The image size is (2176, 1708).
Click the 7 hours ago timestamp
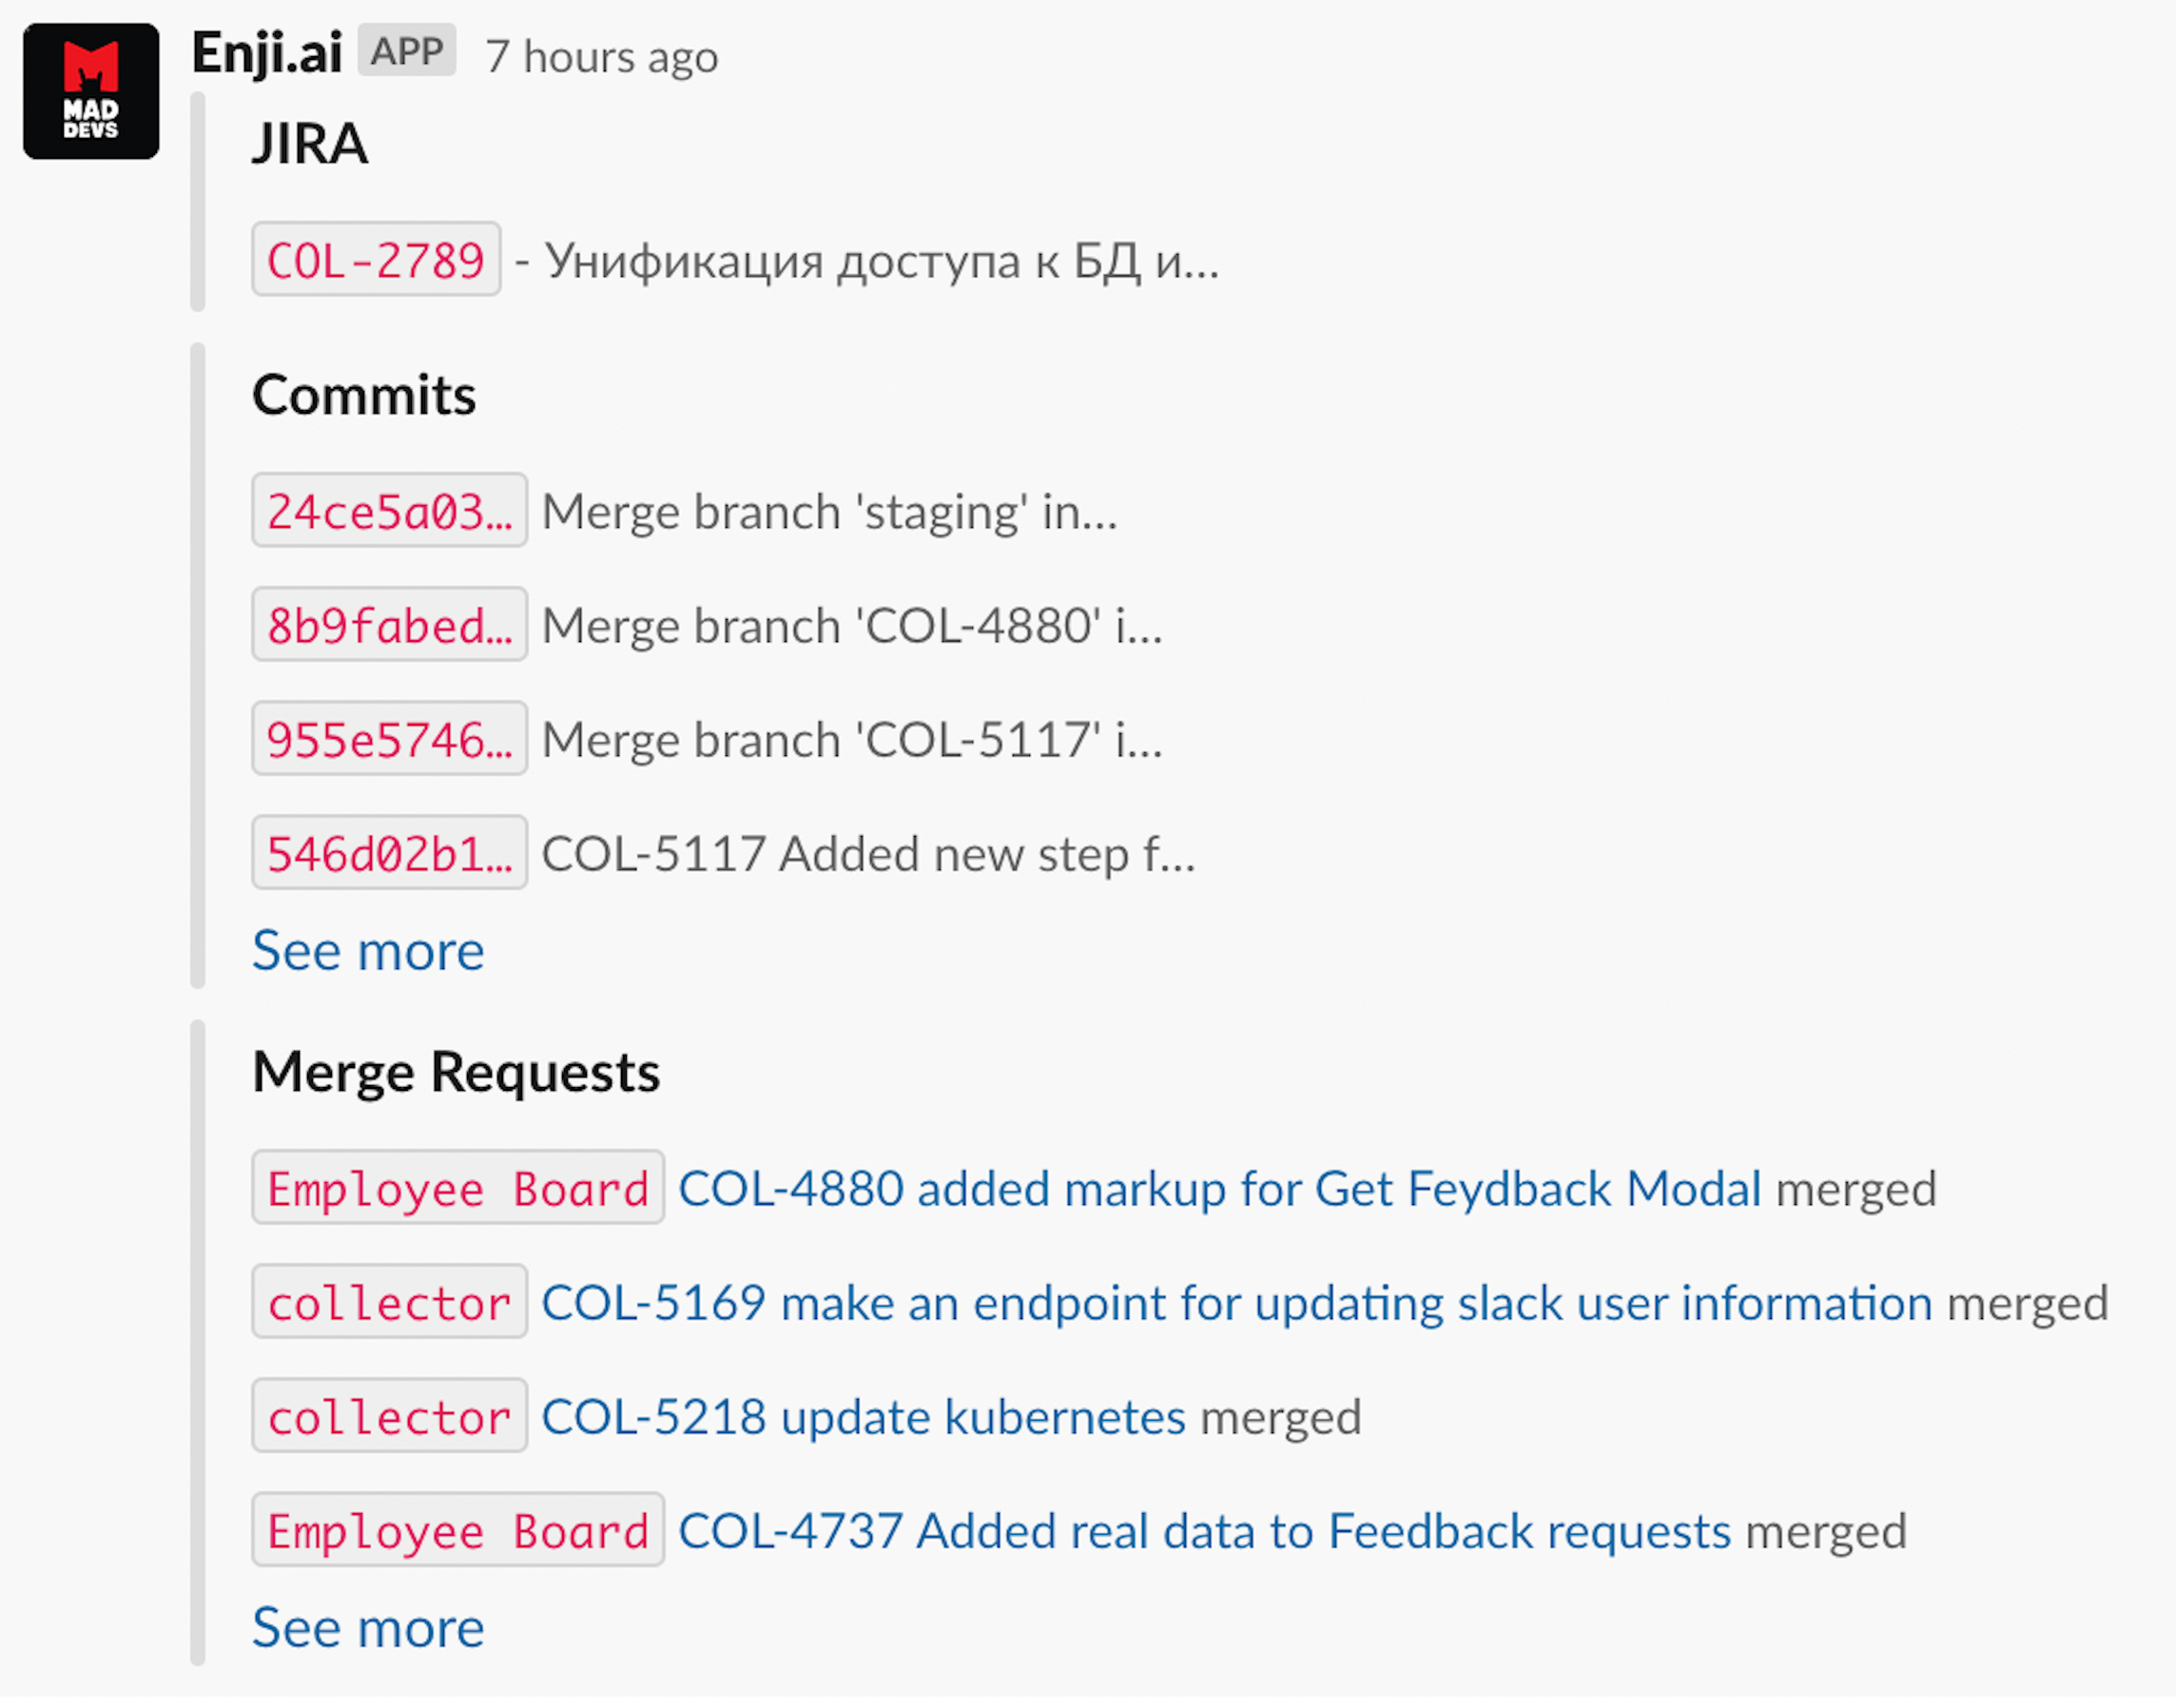click(x=601, y=57)
